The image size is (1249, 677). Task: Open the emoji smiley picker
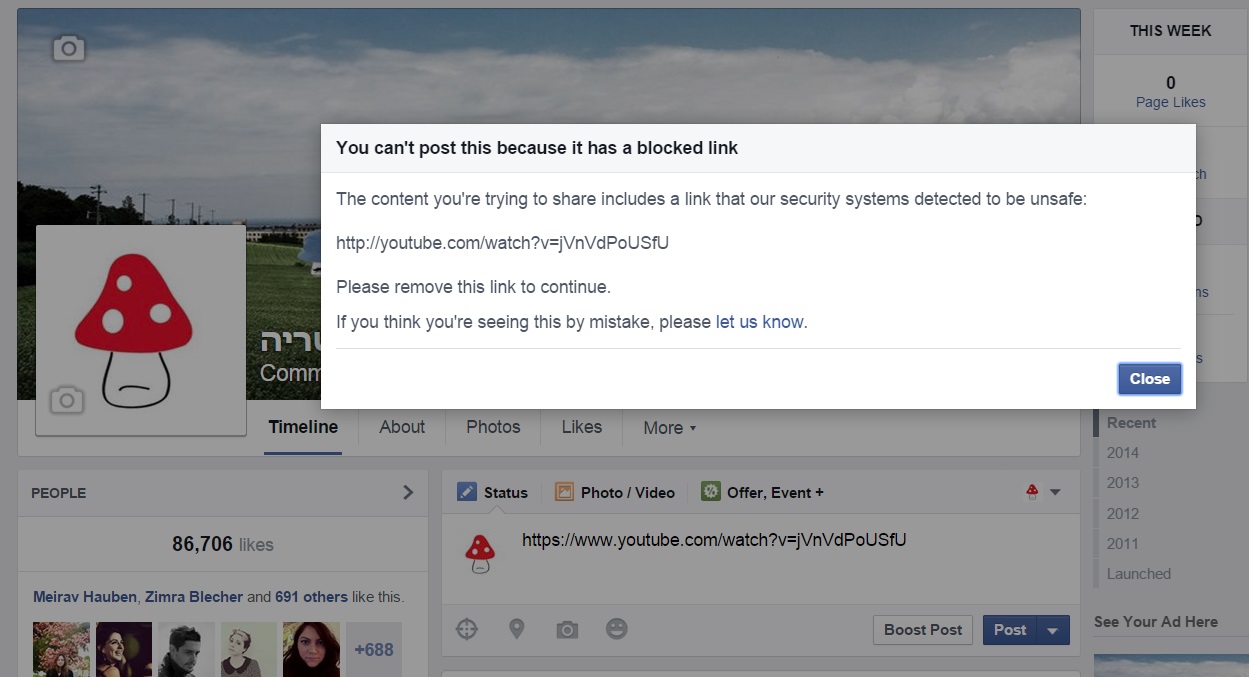tap(617, 629)
